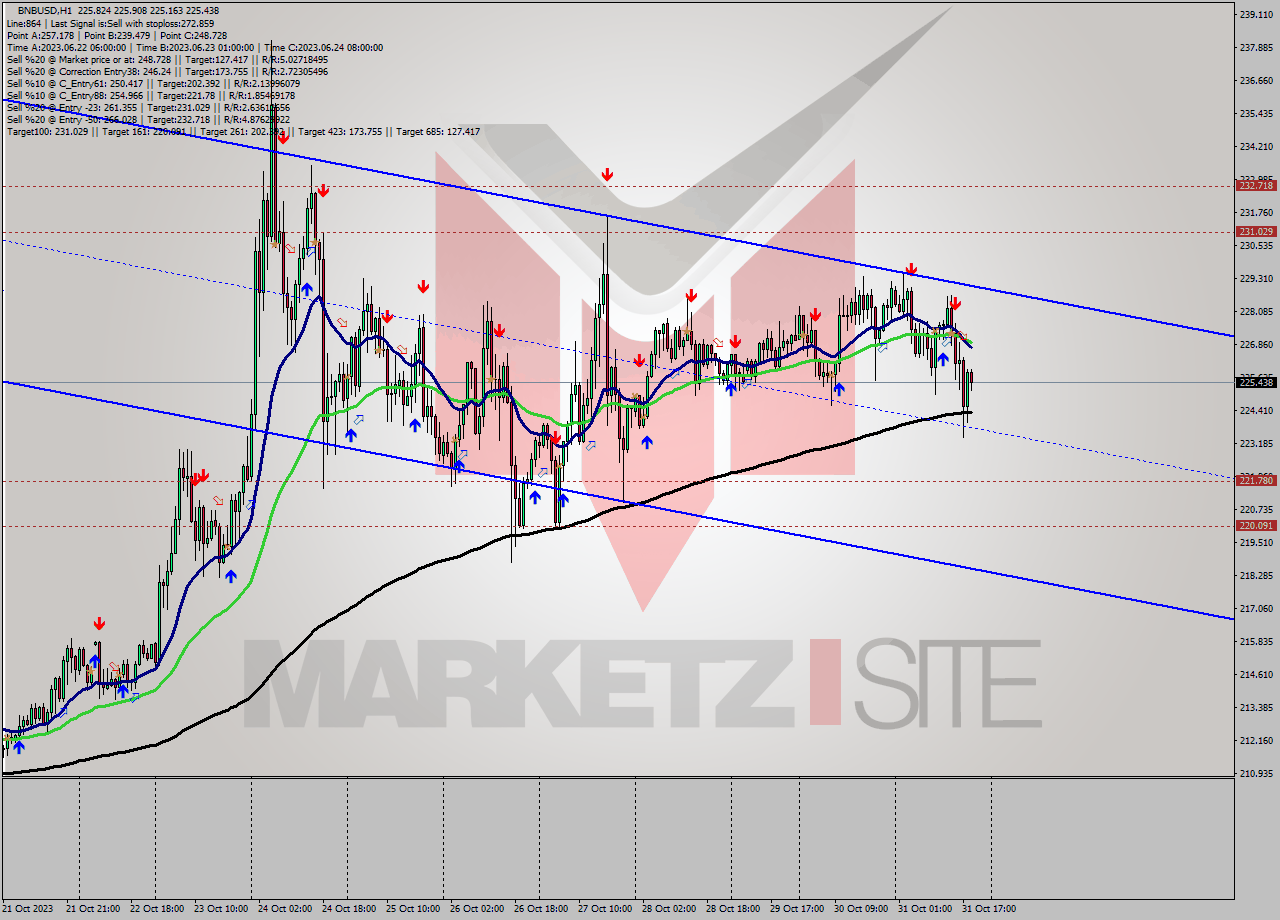Click the 234.210 price scale value
Viewport: 1280px width, 920px height.
click(x=1256, y=146)
